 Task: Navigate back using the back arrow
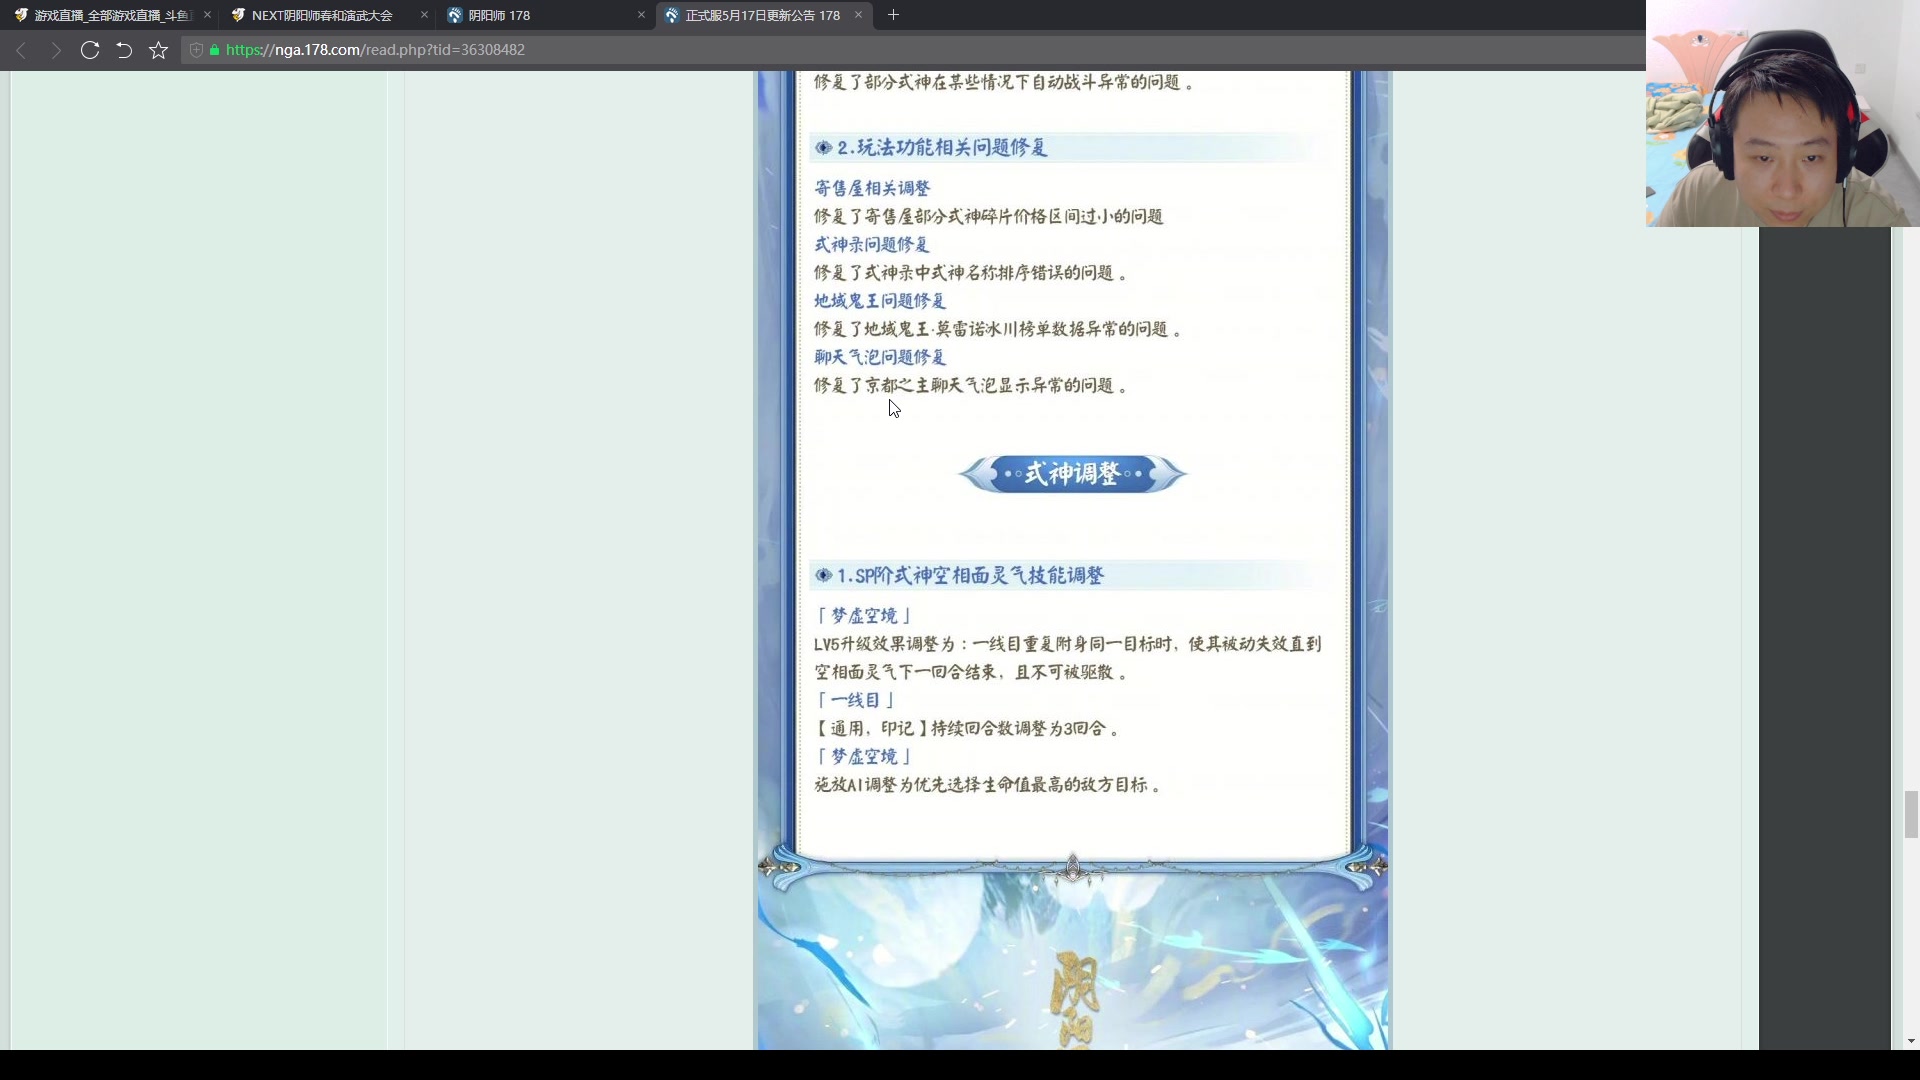21,50
